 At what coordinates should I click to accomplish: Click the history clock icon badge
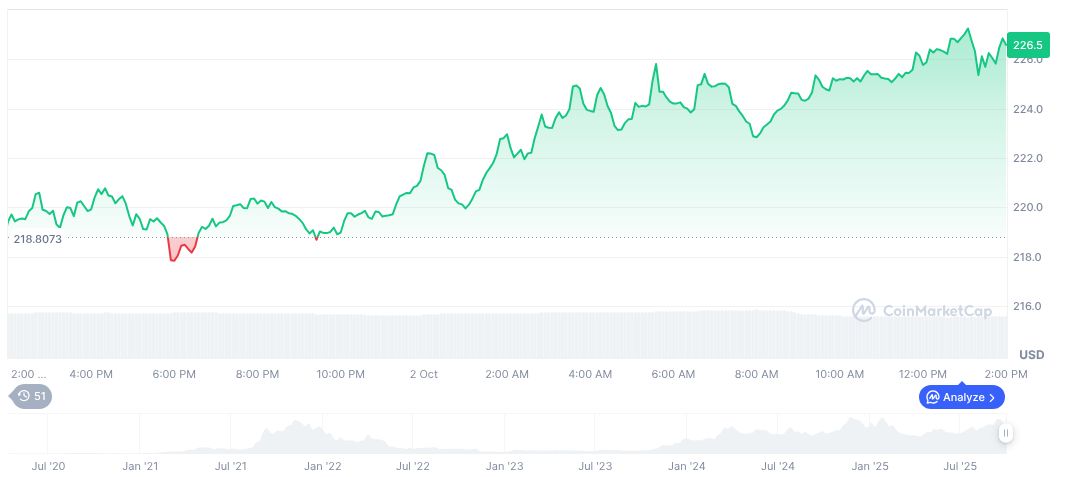tap(24, 396)
